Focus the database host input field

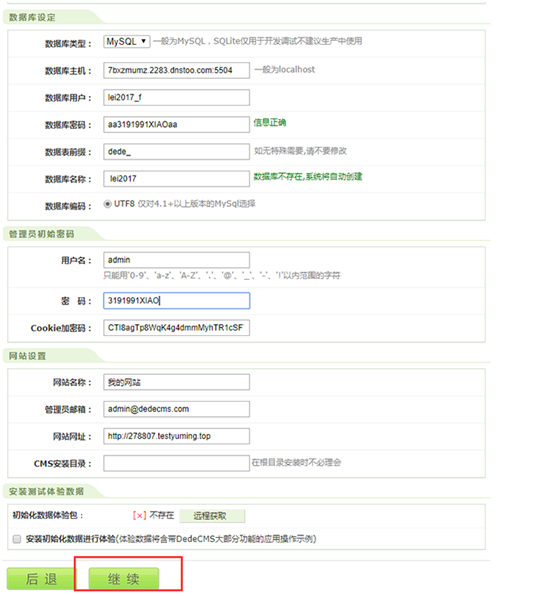176,70
